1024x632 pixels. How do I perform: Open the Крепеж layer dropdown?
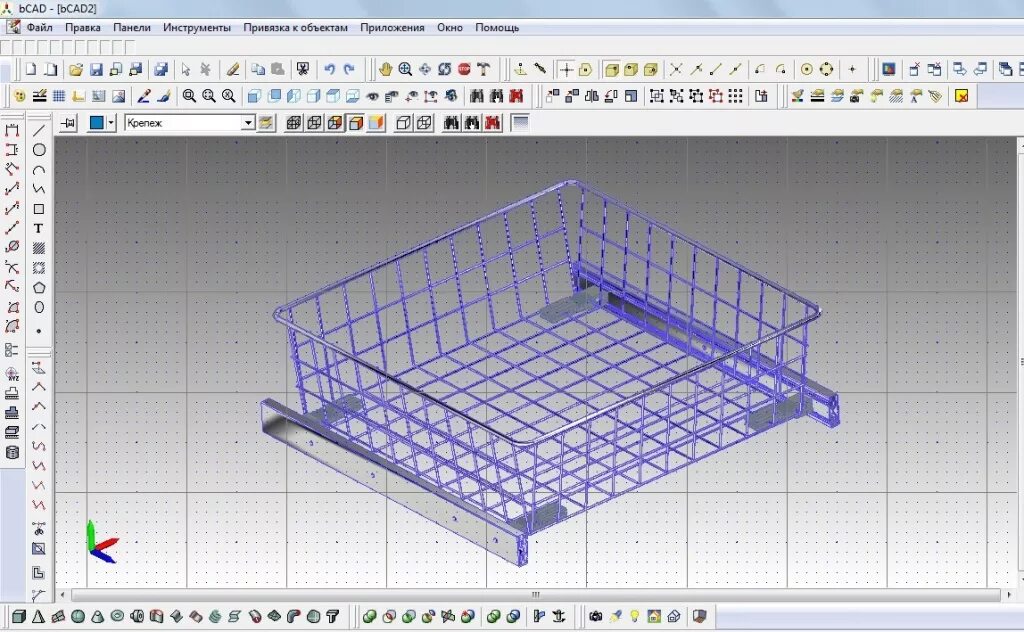[248, 123]
